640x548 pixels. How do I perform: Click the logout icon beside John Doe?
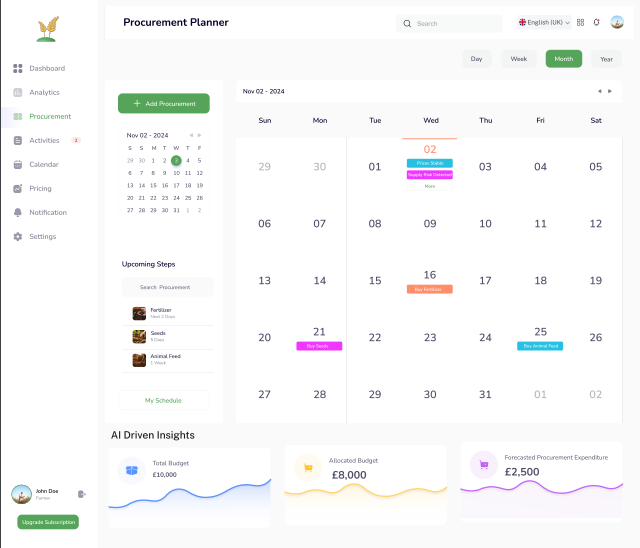[x=81, y=494]
